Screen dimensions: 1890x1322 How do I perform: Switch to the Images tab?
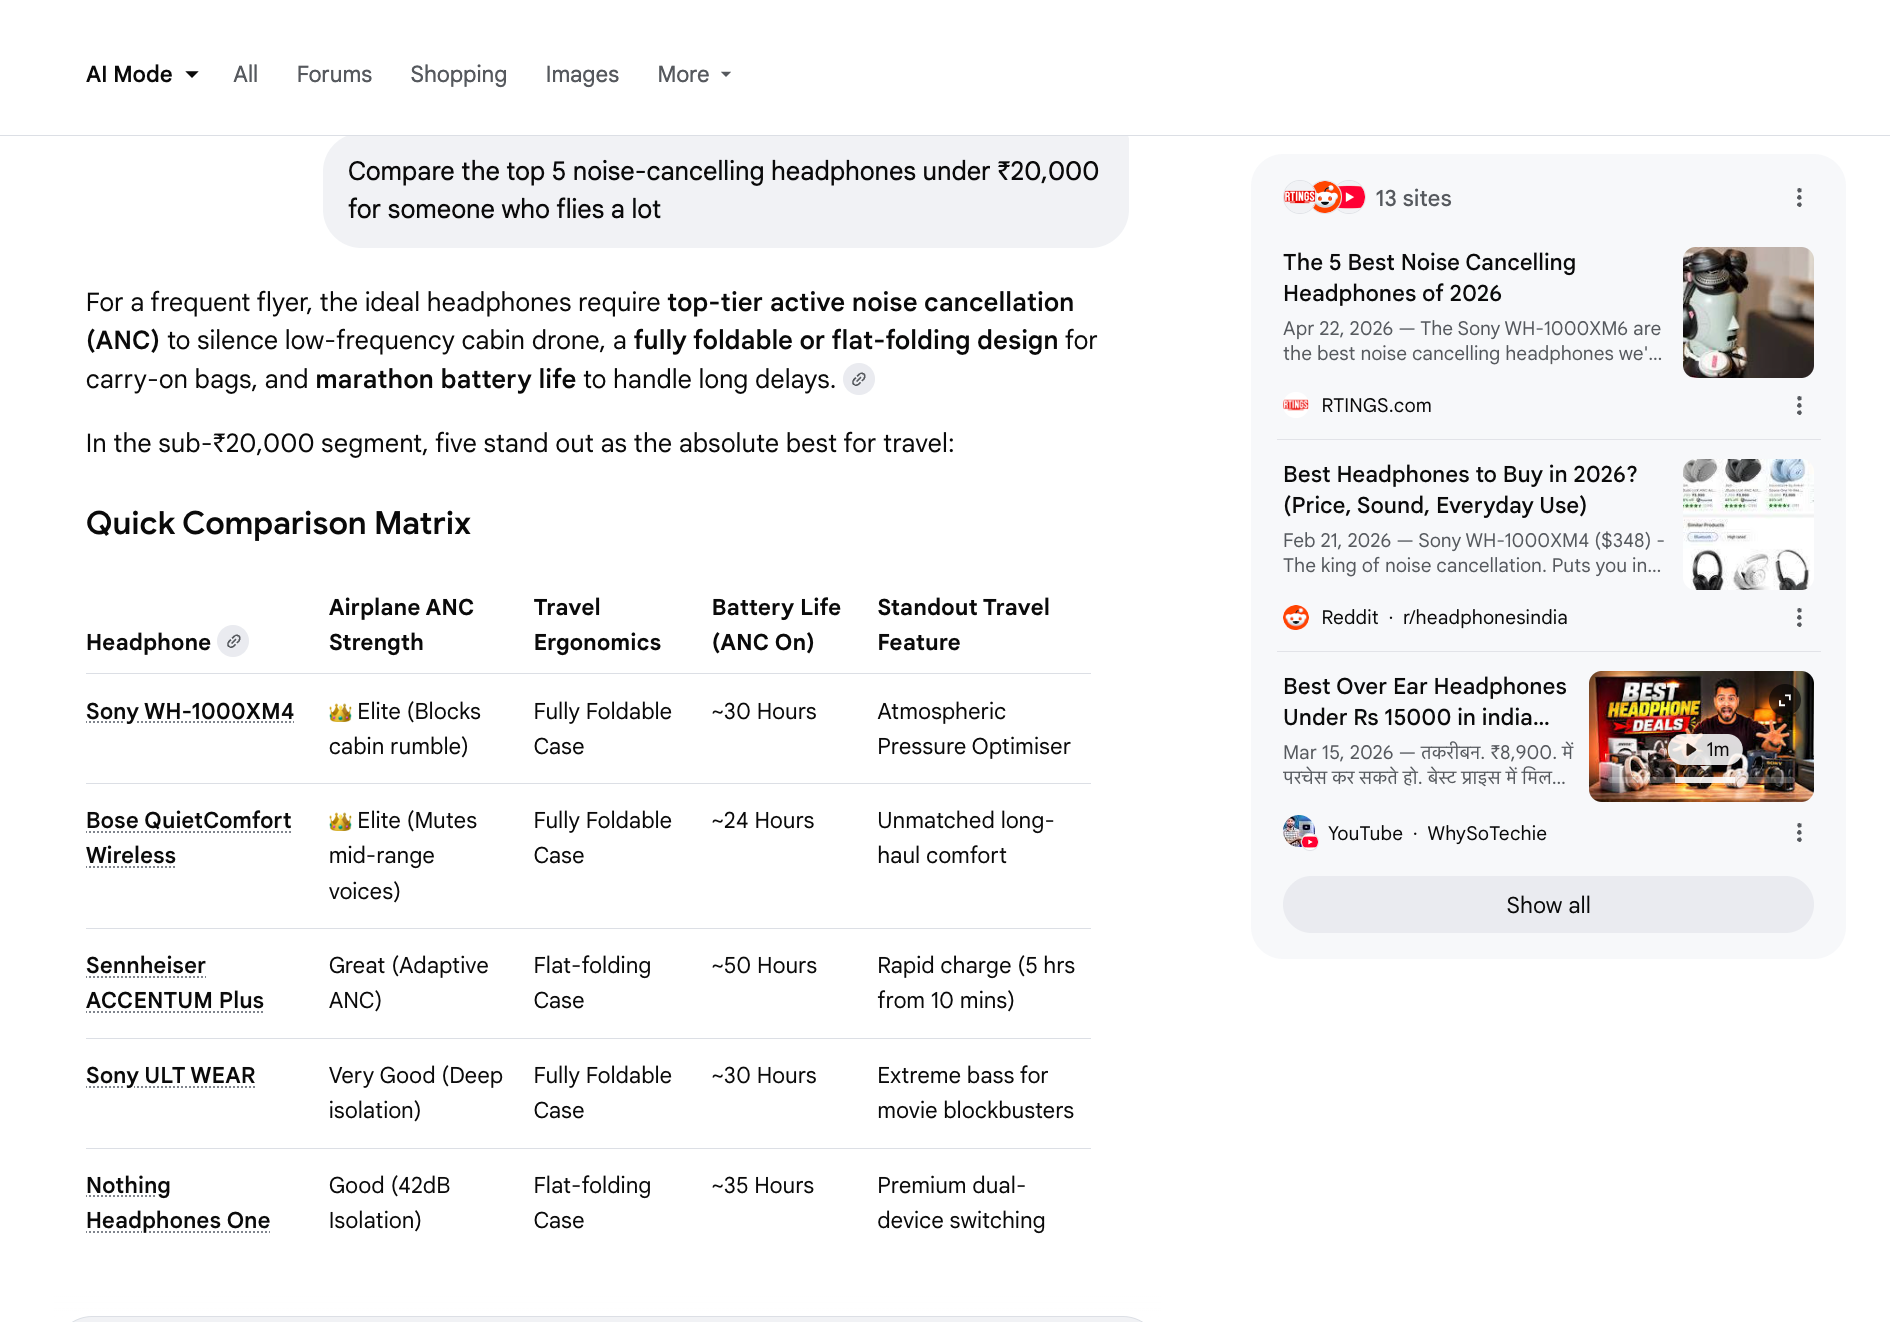(x=582, y=74)
